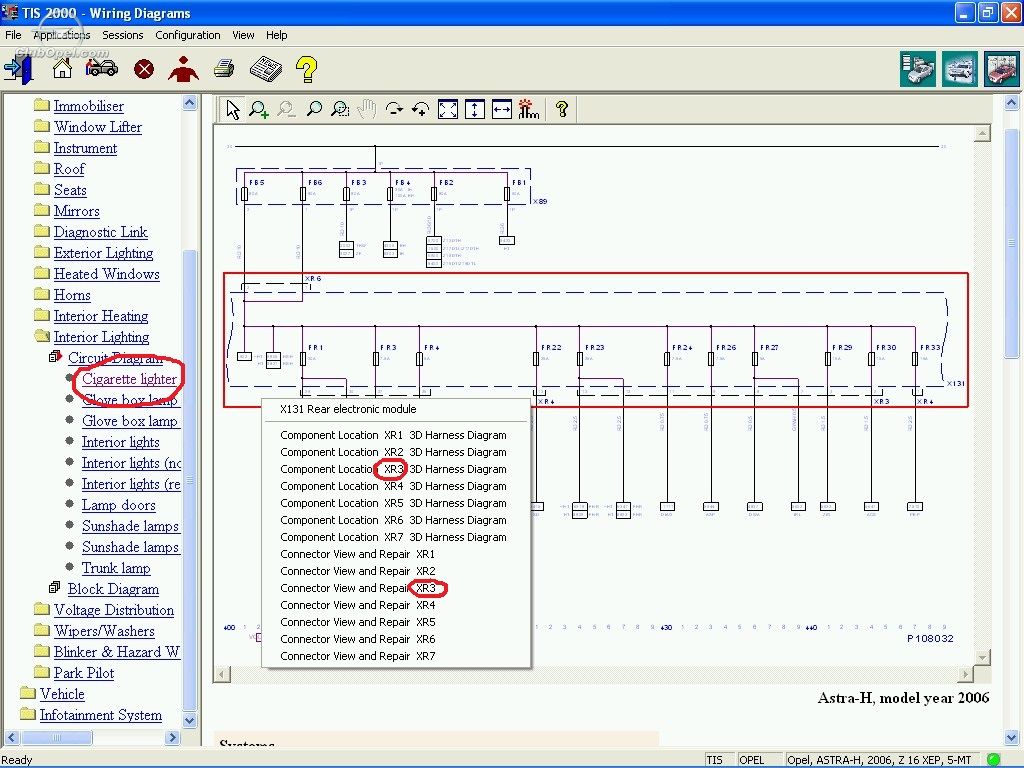Click tree panel scroll down arrow
Image resolution: width=1024 pixels, height=768 pixels.
[x=189, y=720]
